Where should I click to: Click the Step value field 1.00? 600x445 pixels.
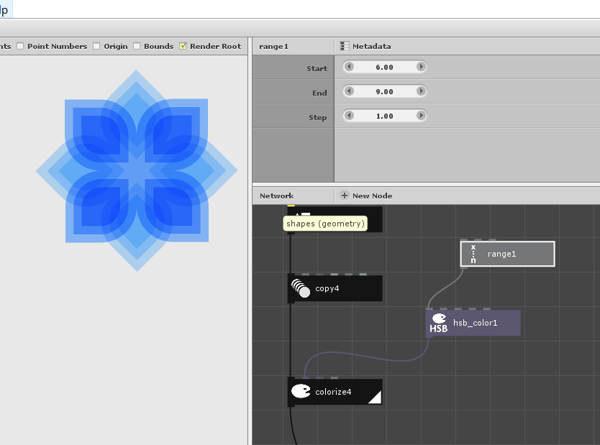(385, 116)
